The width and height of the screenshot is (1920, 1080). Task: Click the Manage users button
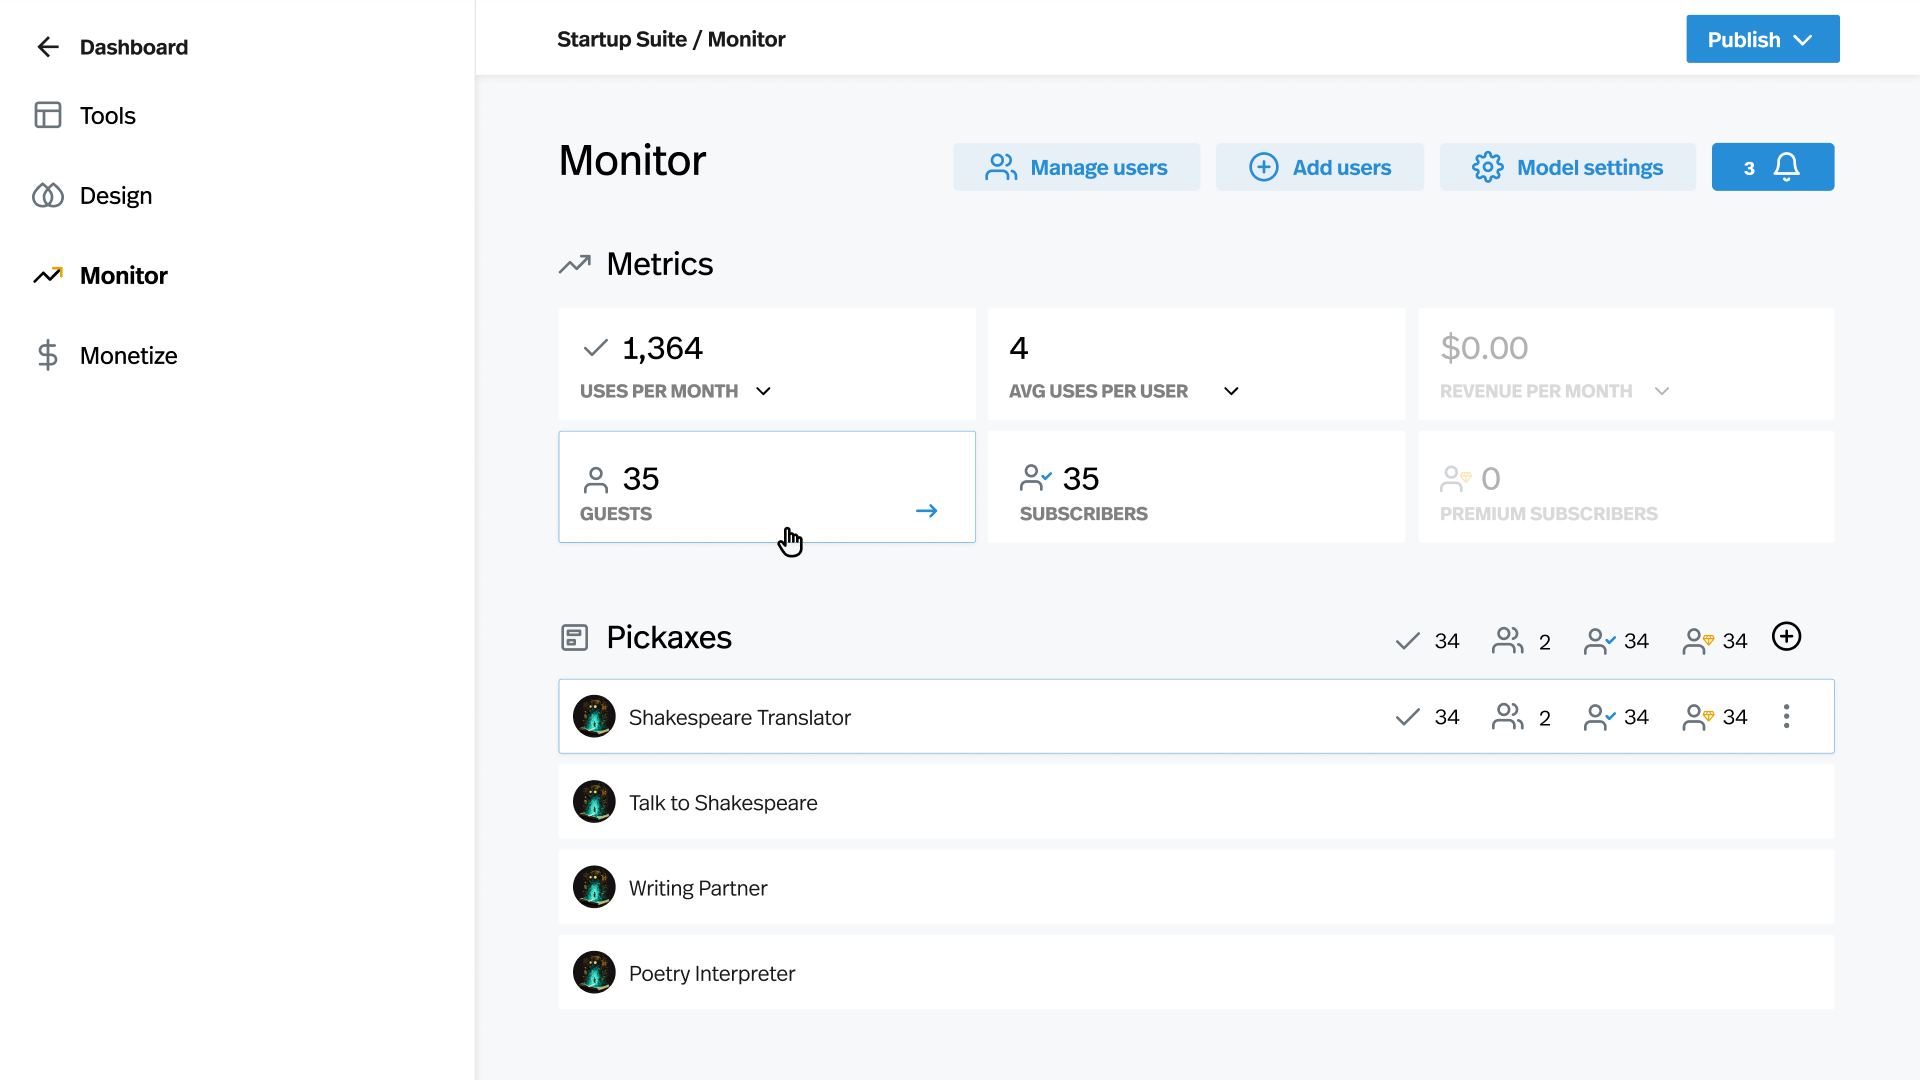(1076, 168)
